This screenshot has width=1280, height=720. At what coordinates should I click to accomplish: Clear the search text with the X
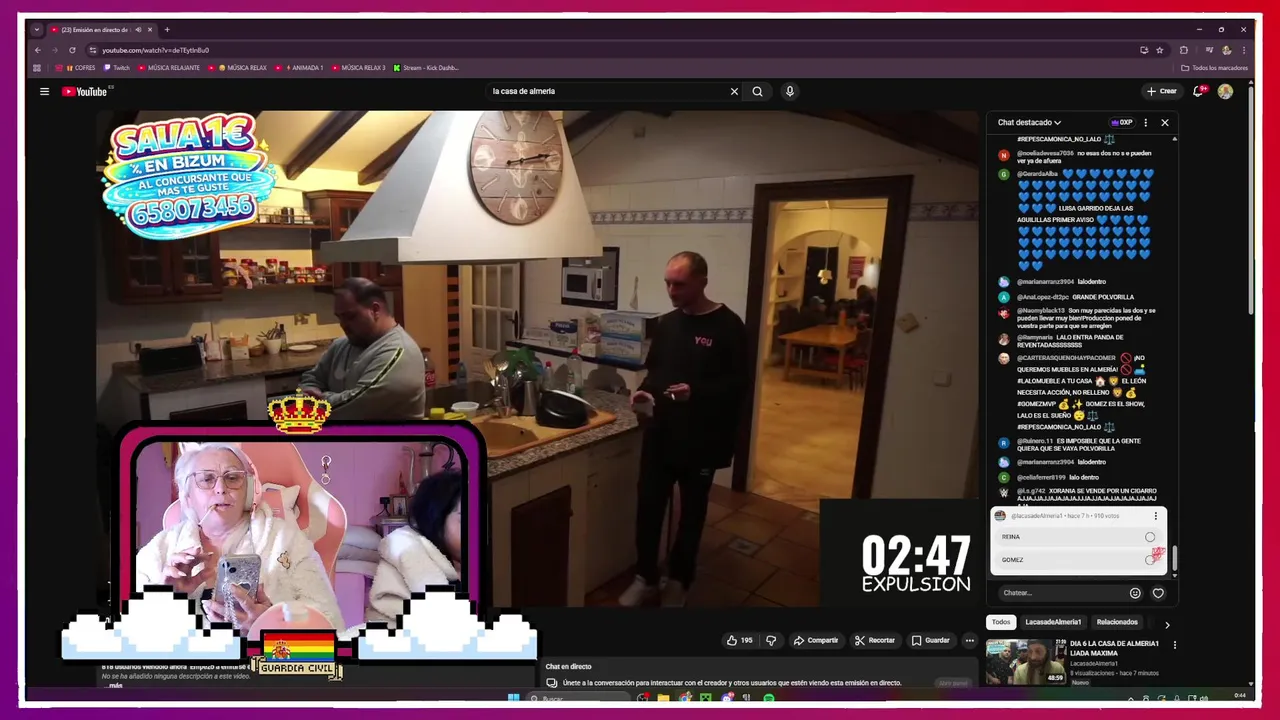coord(734,91)
